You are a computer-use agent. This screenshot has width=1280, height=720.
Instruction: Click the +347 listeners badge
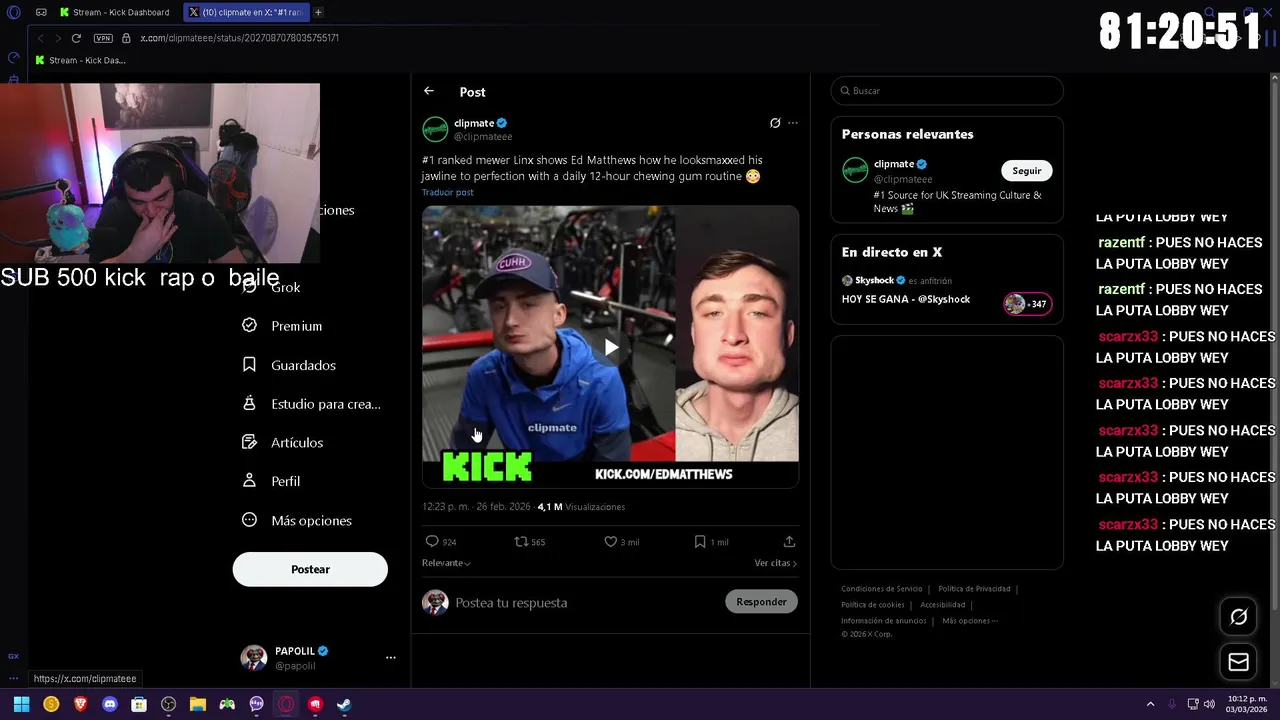[x=1028, y=304]
